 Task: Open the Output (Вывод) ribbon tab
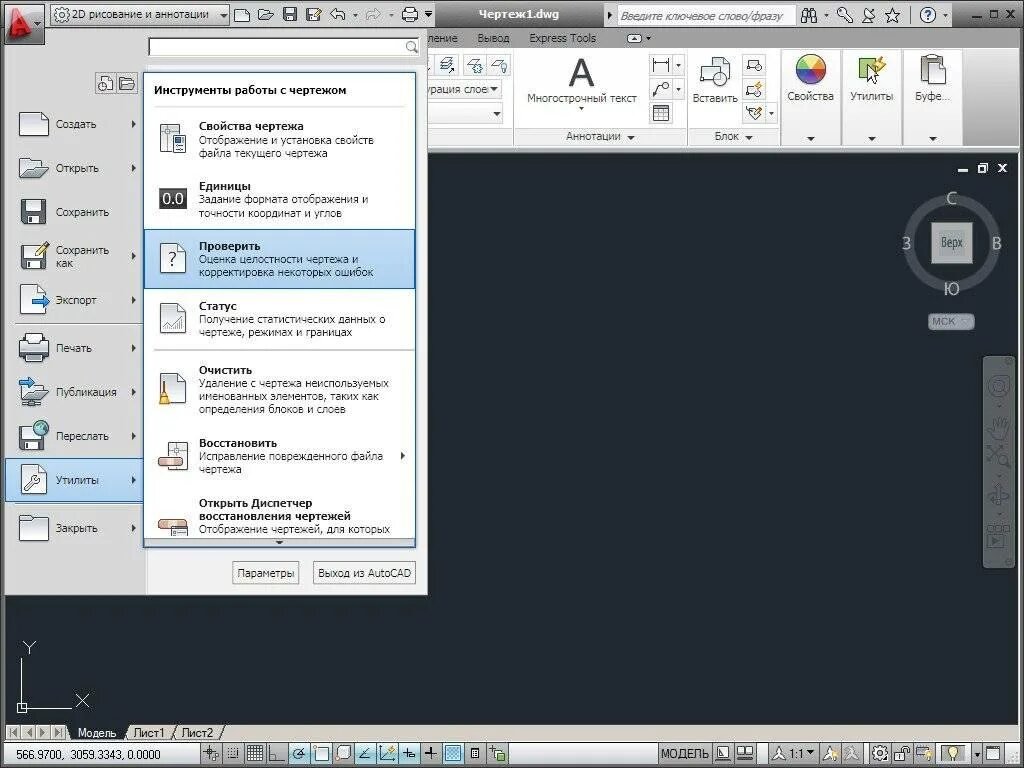(493, 38)
